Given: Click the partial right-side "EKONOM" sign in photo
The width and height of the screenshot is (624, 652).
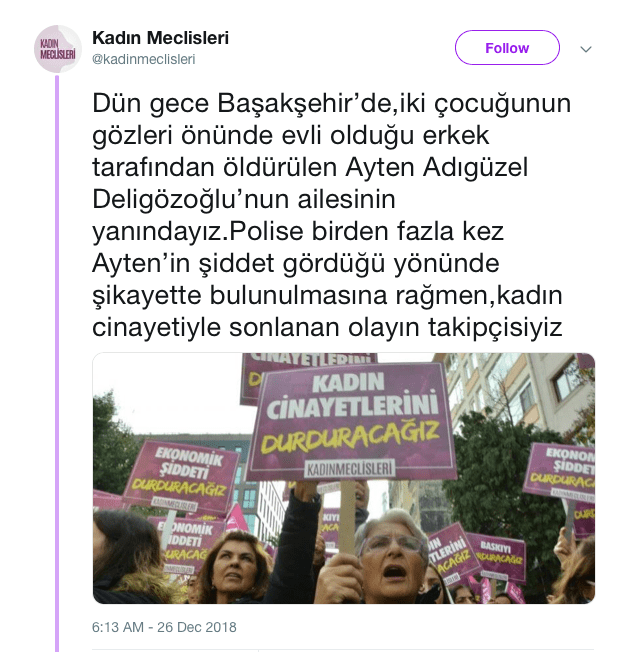Looking at the screenshot, I should coord(559,470).
